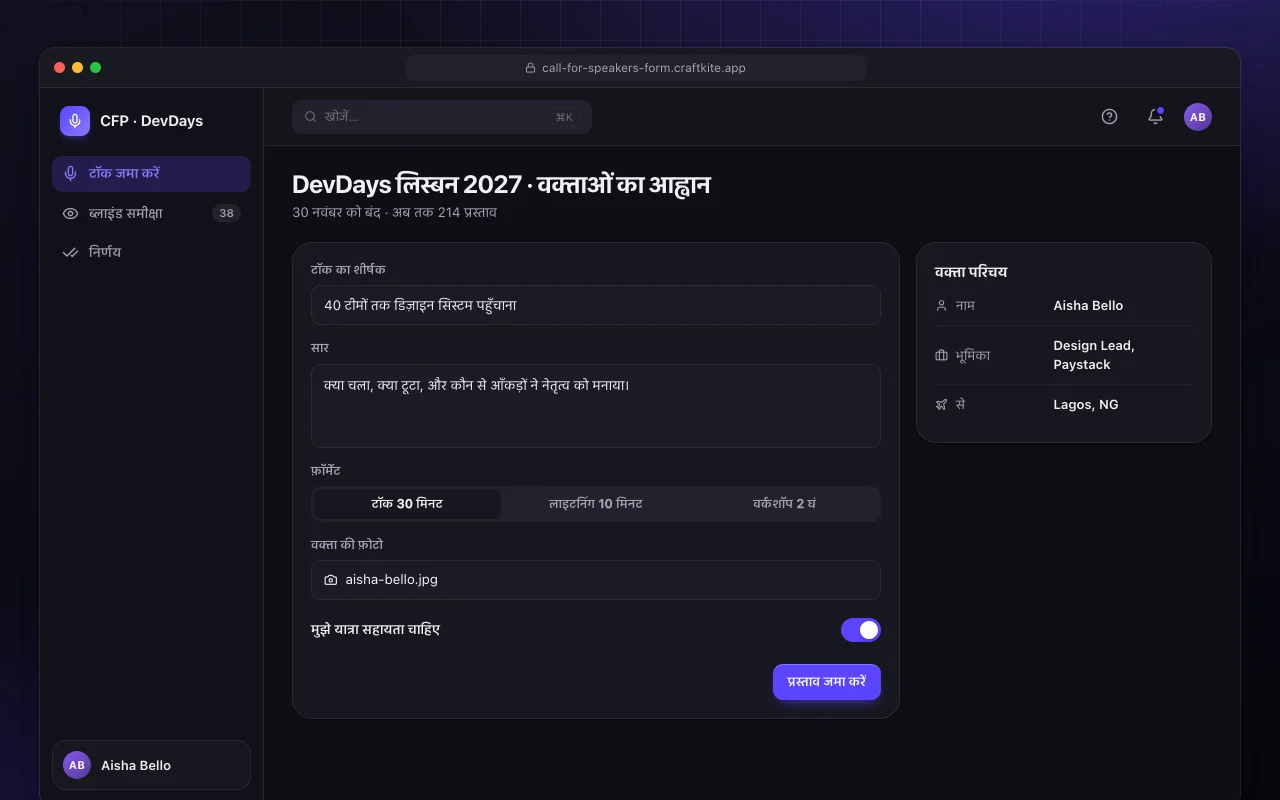Submit with the प्रस्ताव जमा करें button
This screenshot has width=1280, height=800.
click(827, 682)
